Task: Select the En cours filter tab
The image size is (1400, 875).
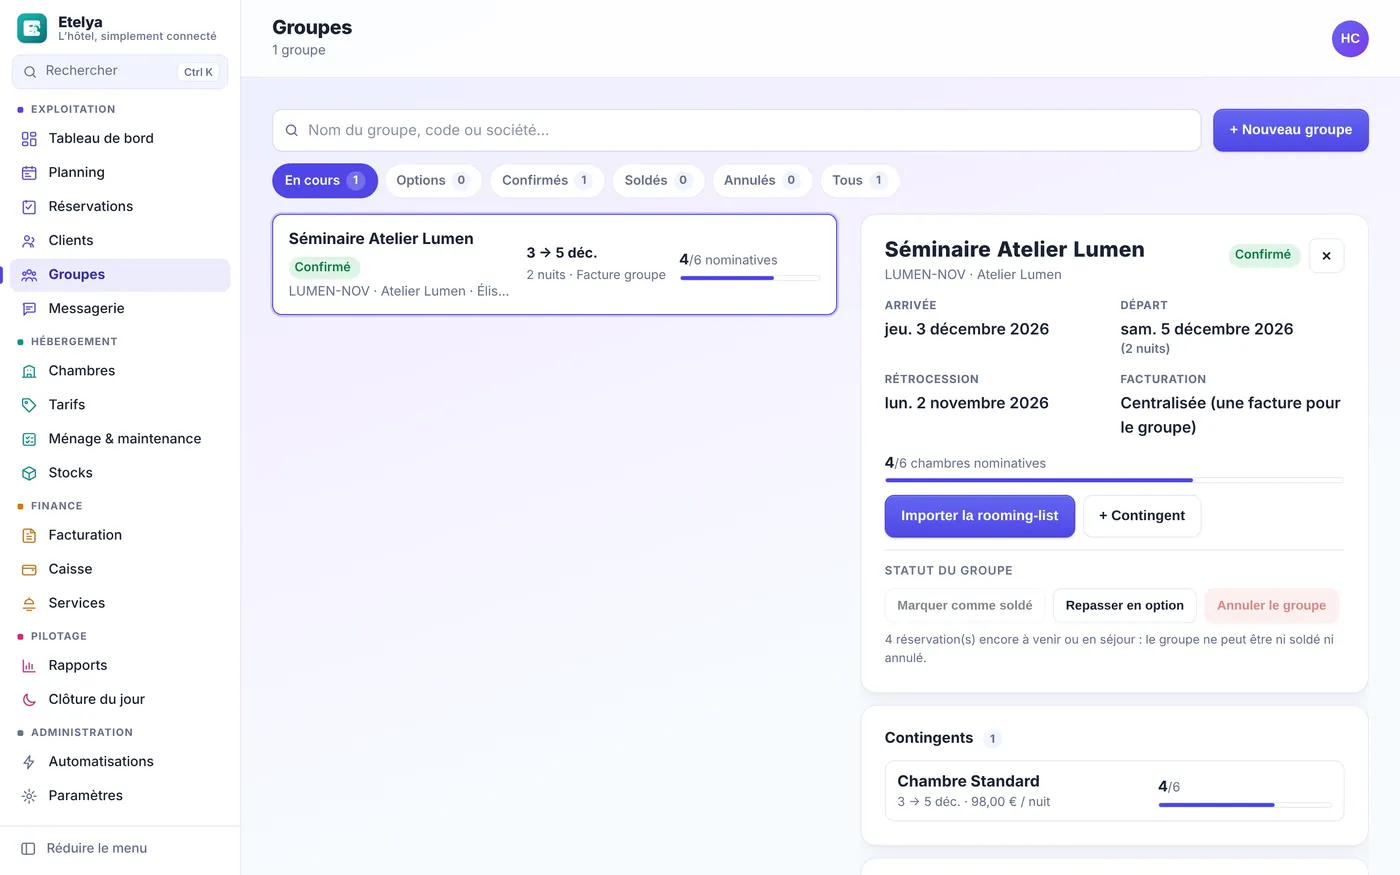Action: click(325, 180)
